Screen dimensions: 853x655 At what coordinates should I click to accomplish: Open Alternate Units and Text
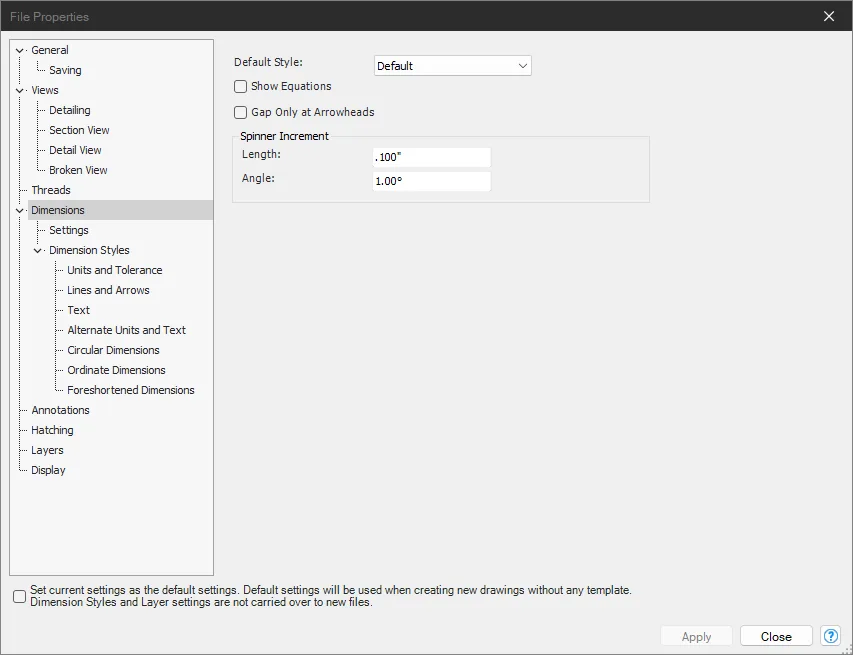[x=127, y=330]
